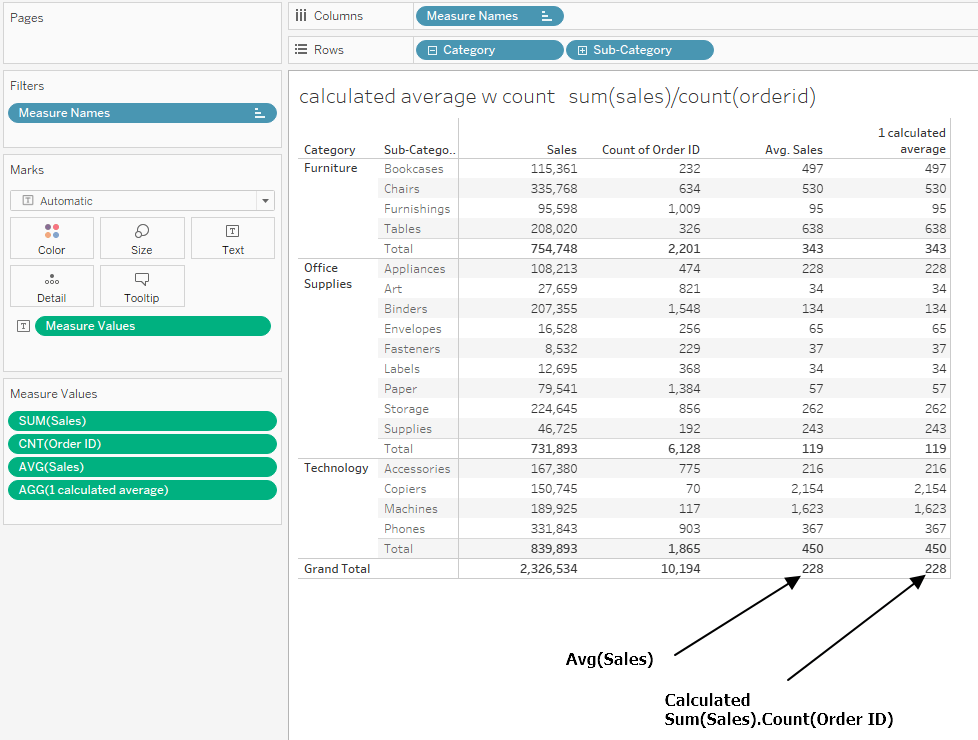Click the Pages shelf label
The image size is (978, 740).
[27, 17]
